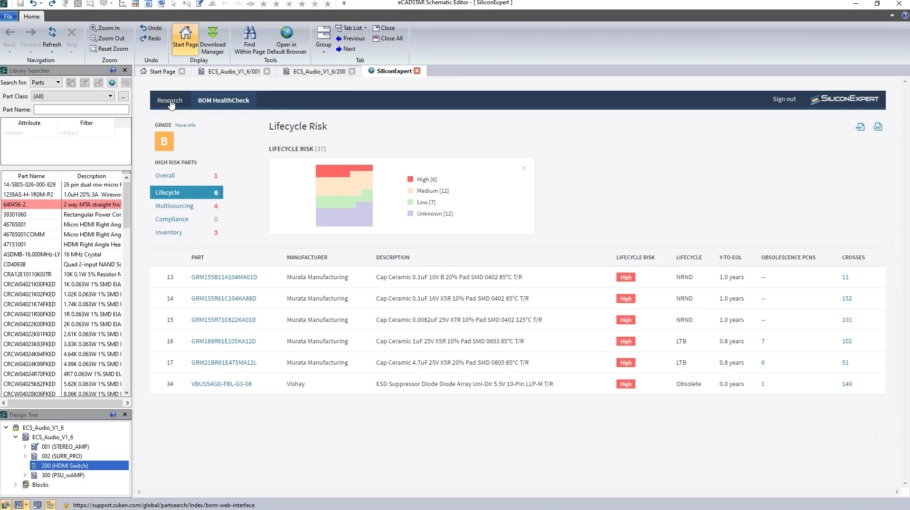Open quick access toolbar customize arrow
This screenshot has width=910, height=510.
[x=344, y=3]
